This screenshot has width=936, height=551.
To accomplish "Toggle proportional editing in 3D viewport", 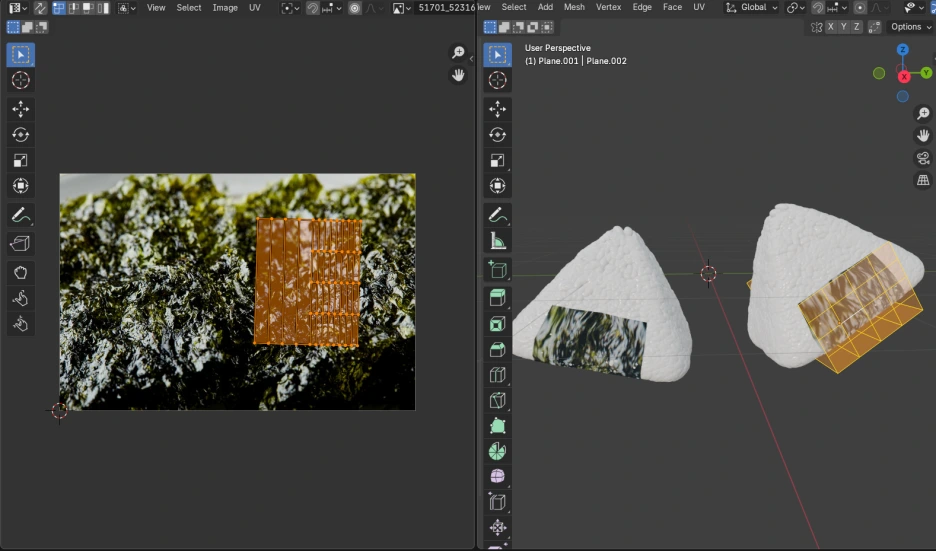I will tap(861, 8).
